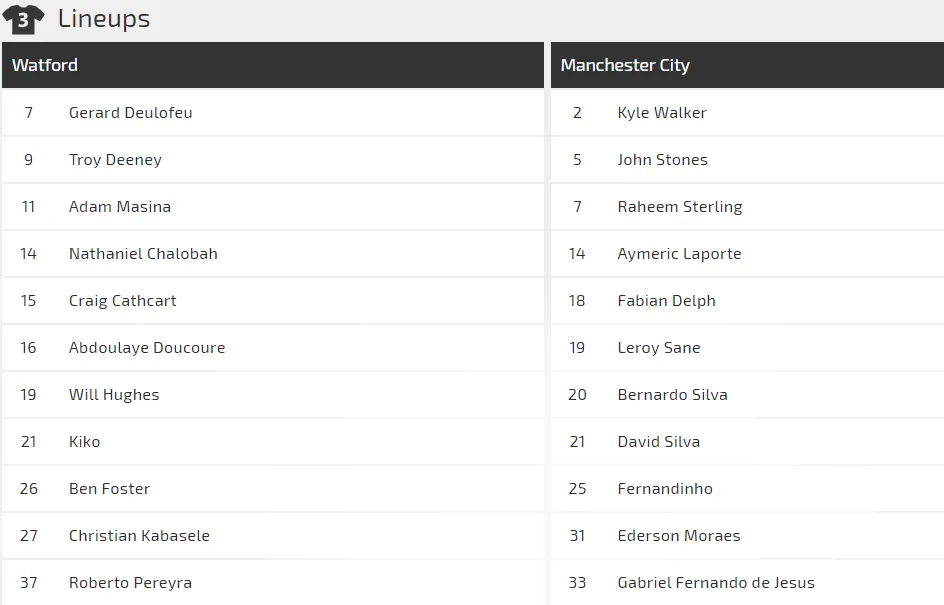Click Kyle Walker in Manchester City lineup
This screenshot has width=944, height=605.
pyautogui.click(x=662, y=113)
